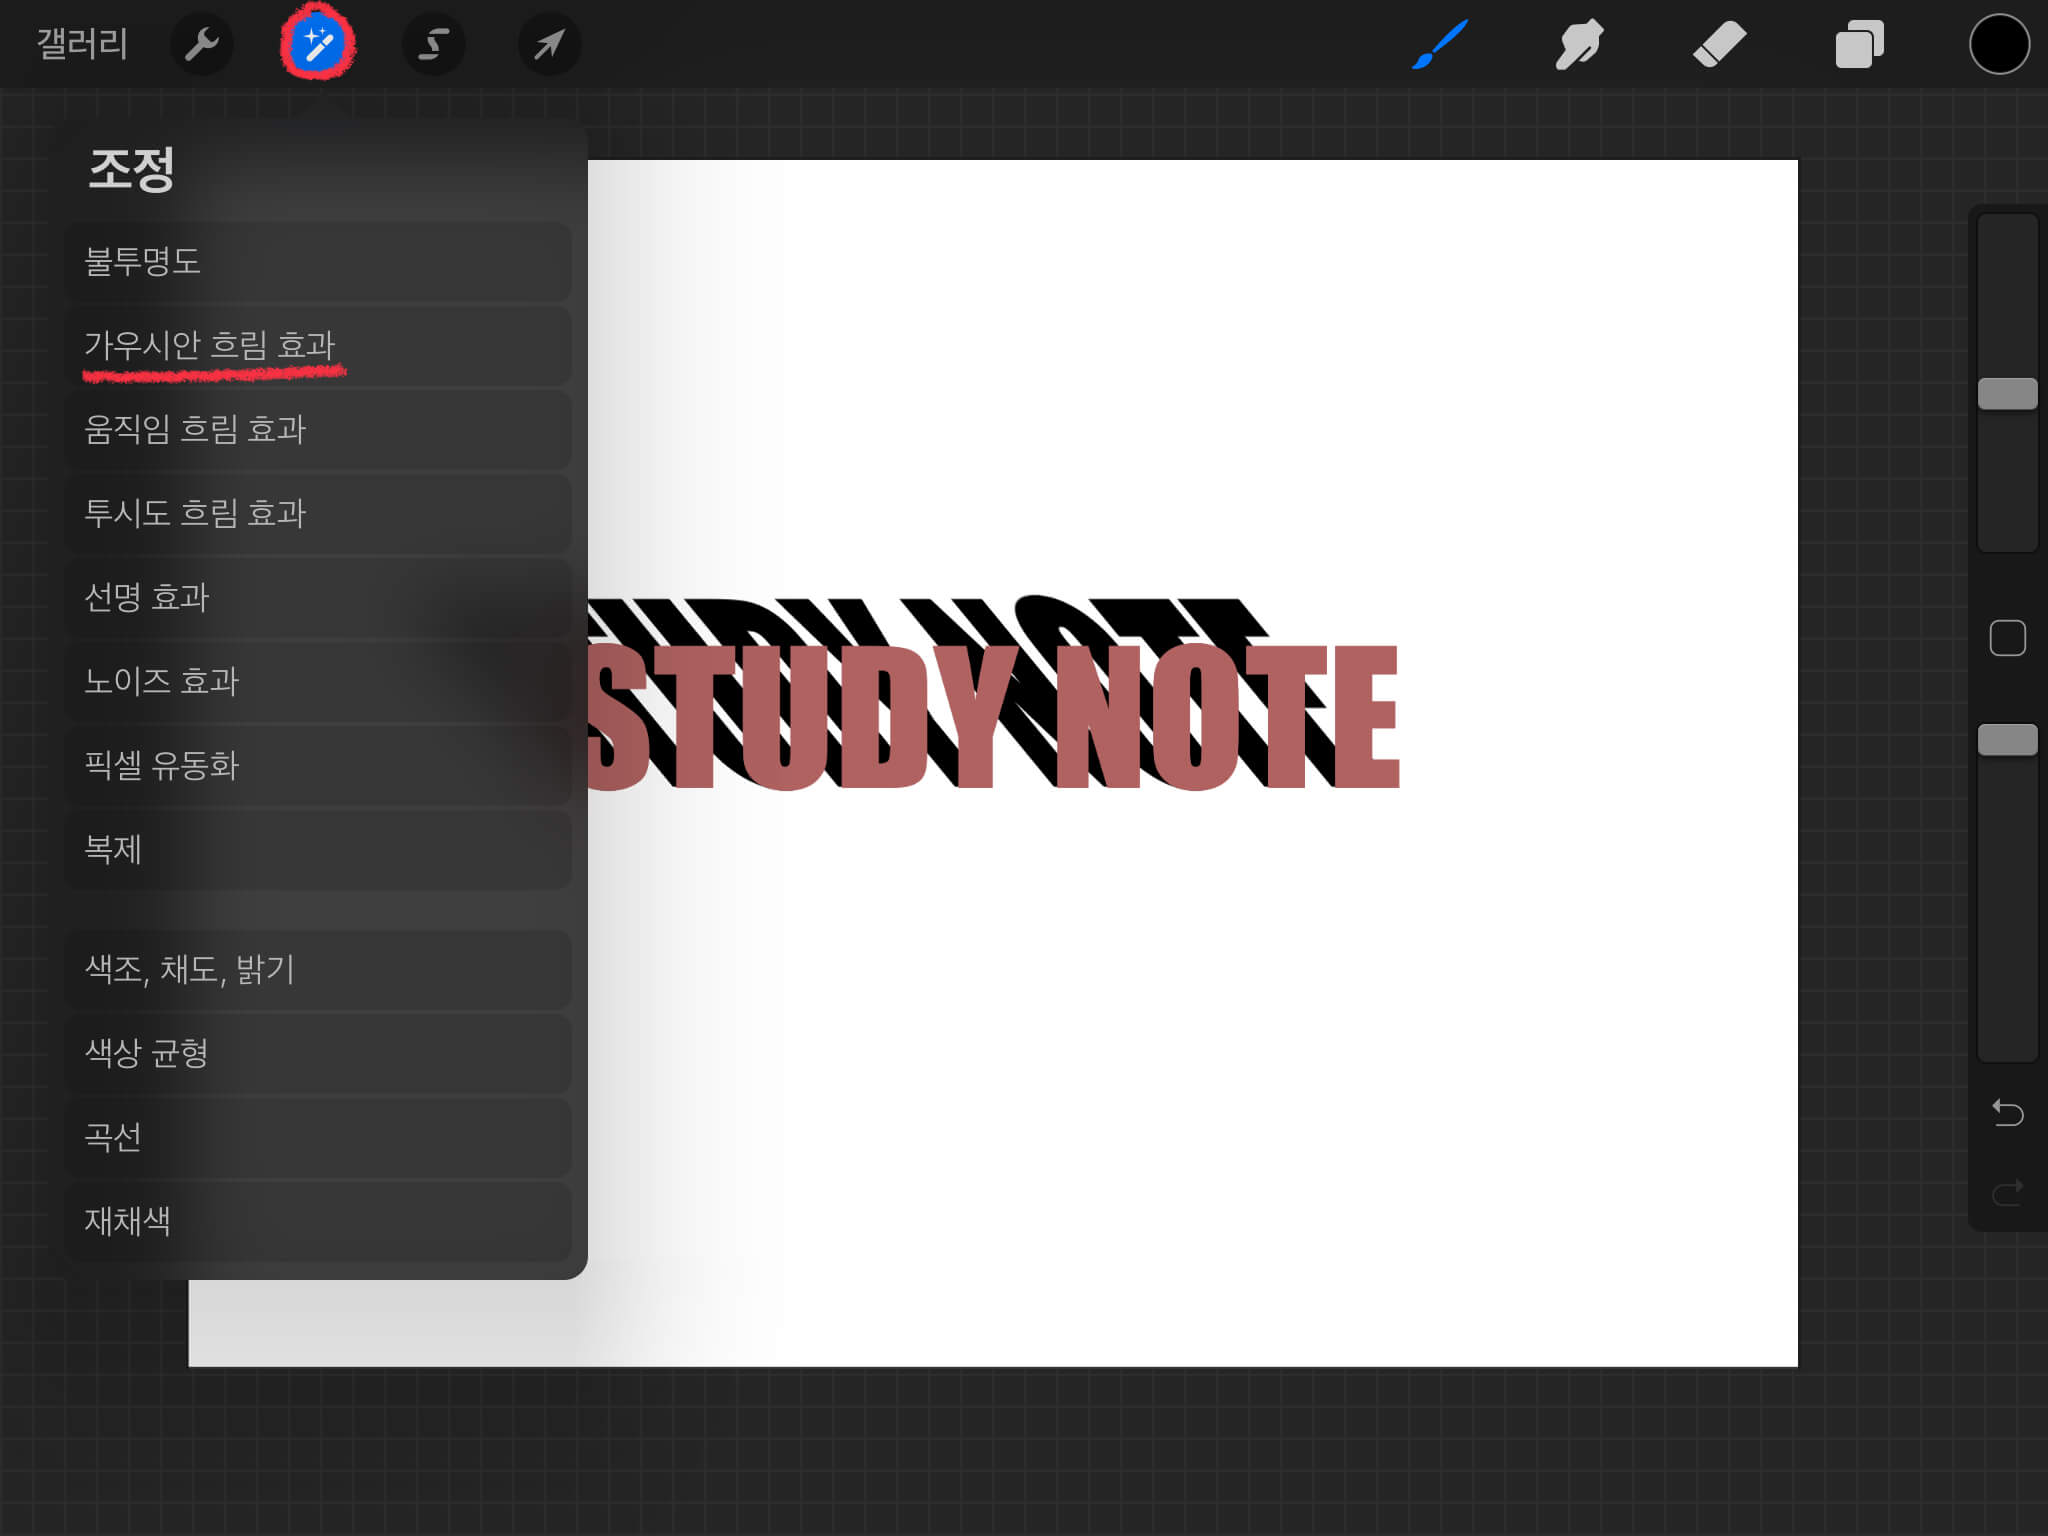
Task: Select the Selection S-ribbon tool
Action: point(433,45)
